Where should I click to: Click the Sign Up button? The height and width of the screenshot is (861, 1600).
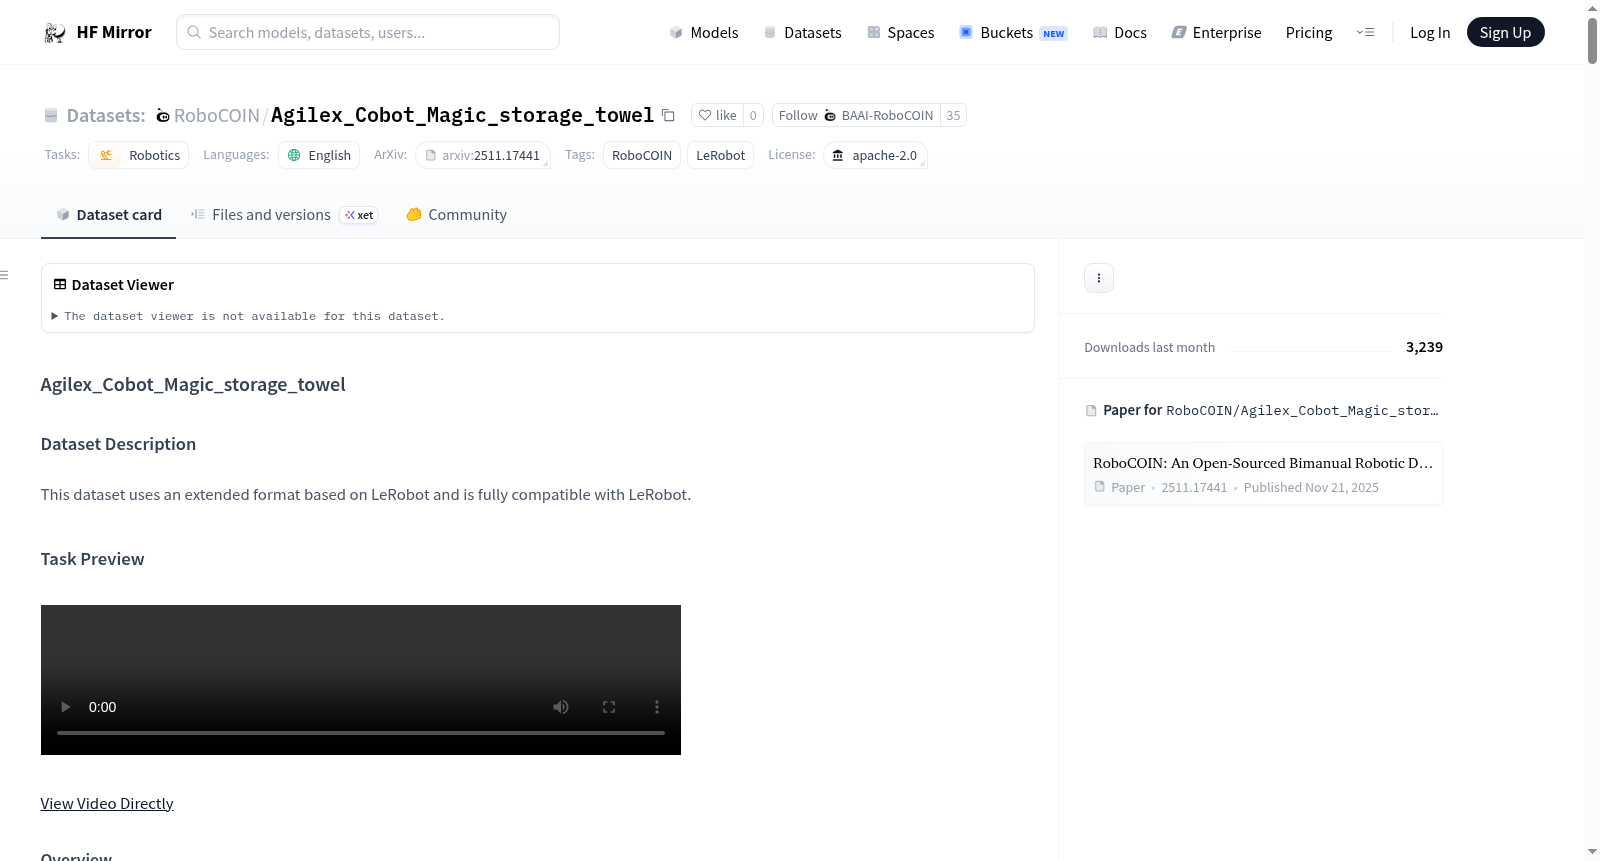pyautogui.click(x=1505, y=33)
